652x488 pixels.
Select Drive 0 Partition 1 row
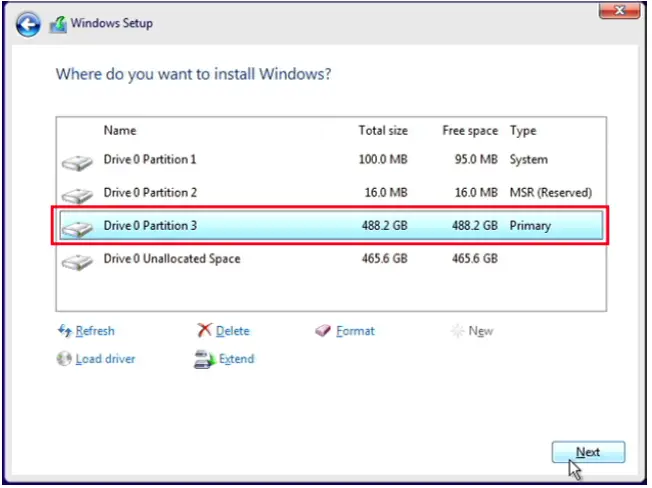[330, 160]
